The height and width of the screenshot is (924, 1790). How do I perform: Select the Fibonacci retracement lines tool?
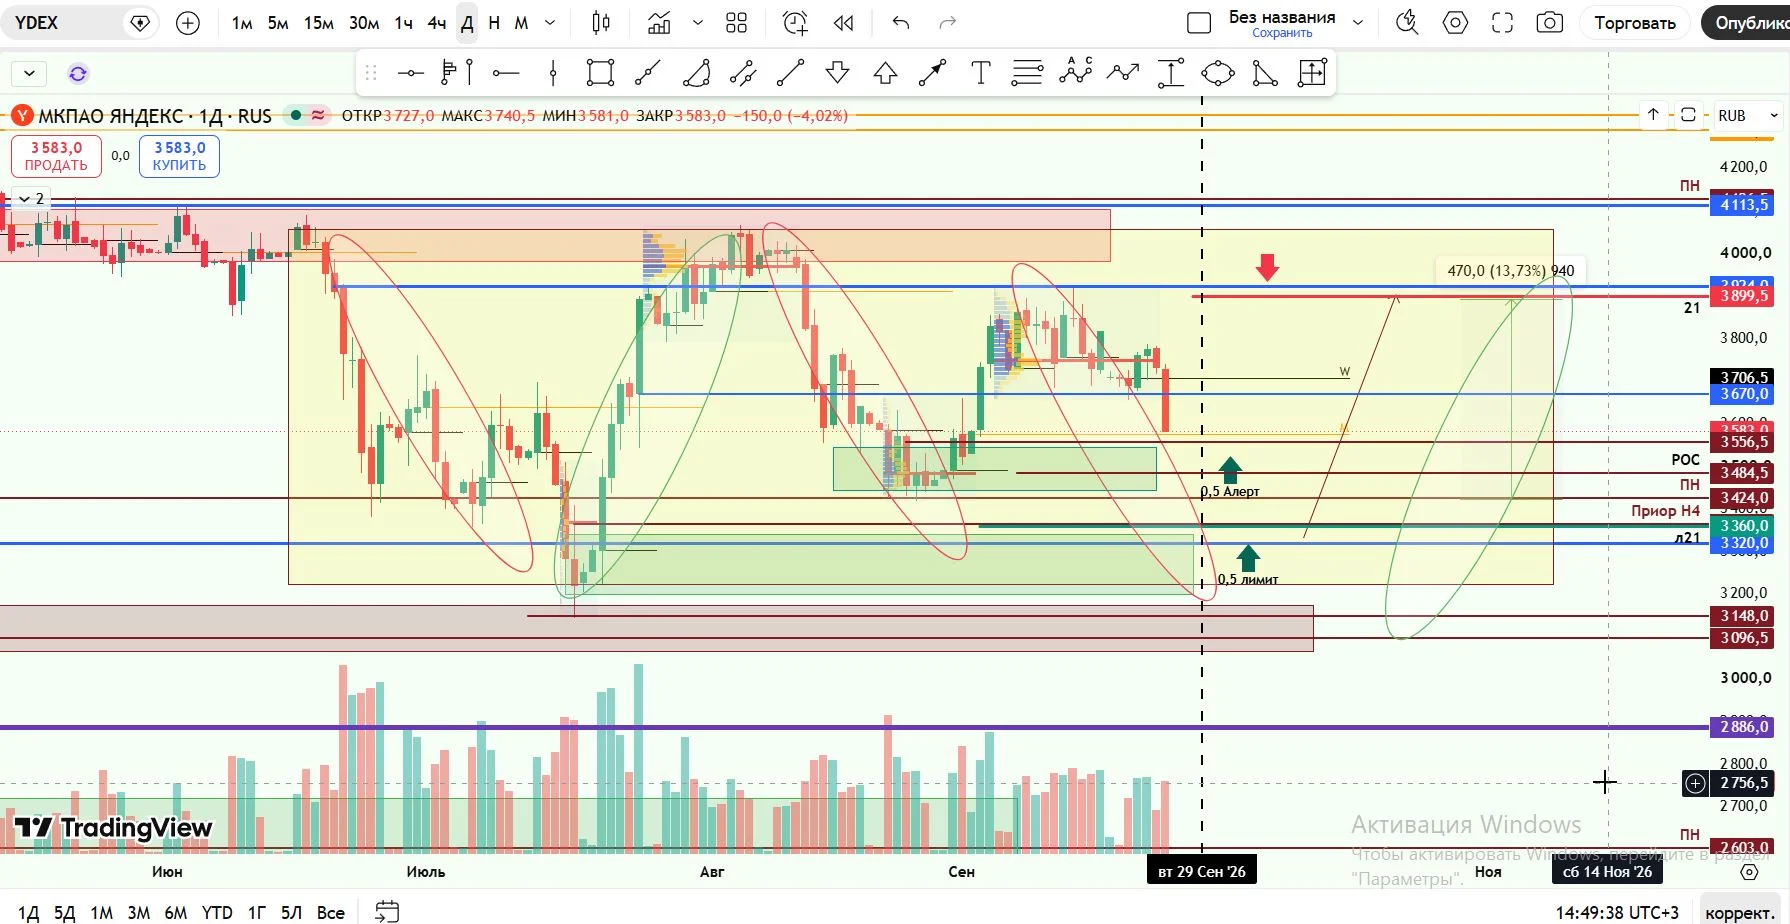click(1027, 73)
